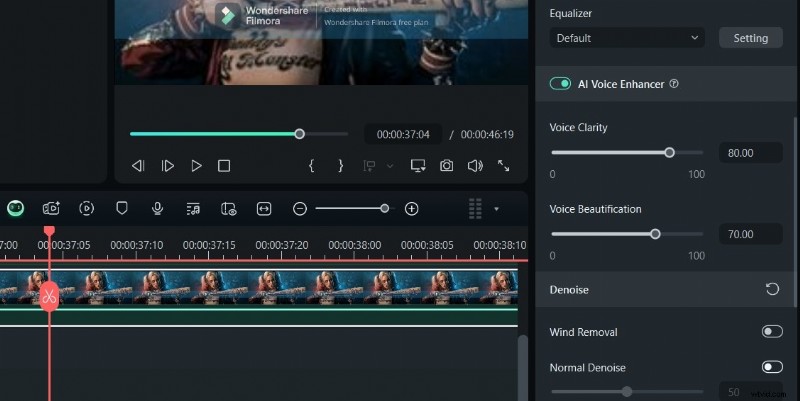Click the timeline ruler at 00:00:38:00
Viewport: 800px width, 401px height.
(x=355, y=245)
